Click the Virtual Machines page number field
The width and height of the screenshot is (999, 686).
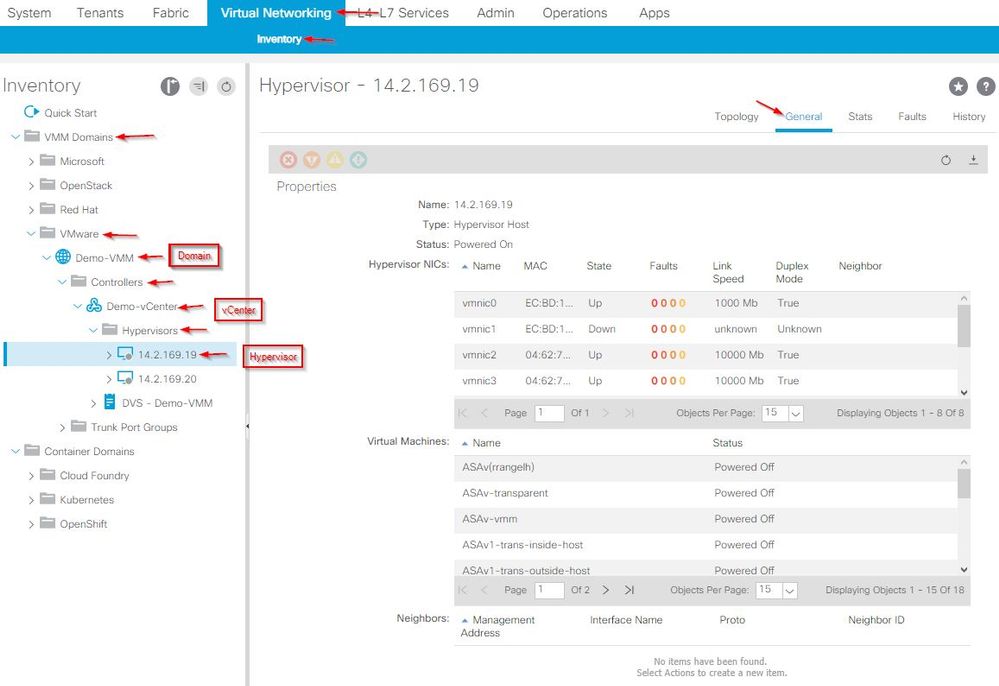[x=549, y=590]
